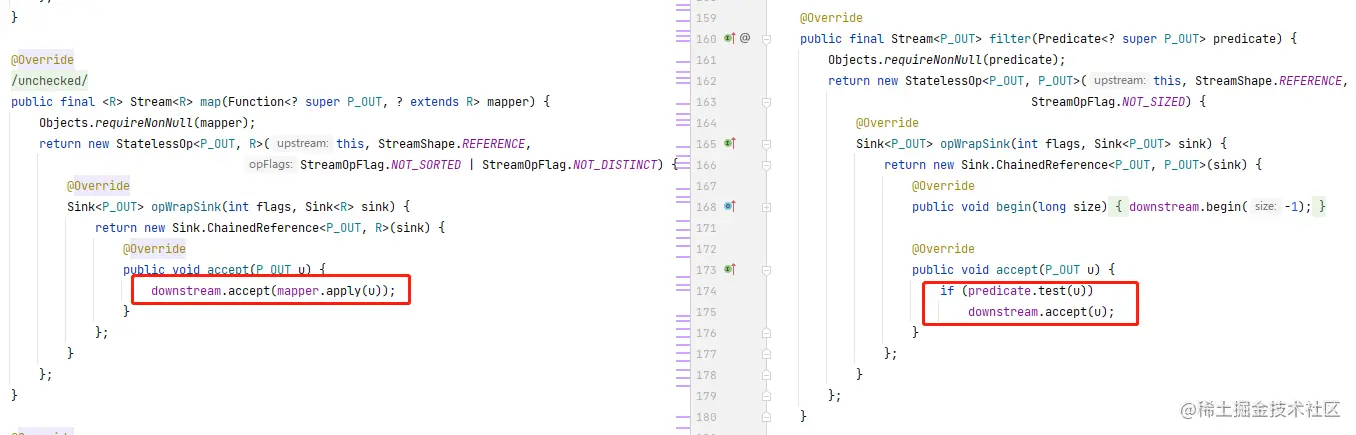The height and width of the screenshot is (435, 1356).
Task: Click line number 162
Action: 706,81
